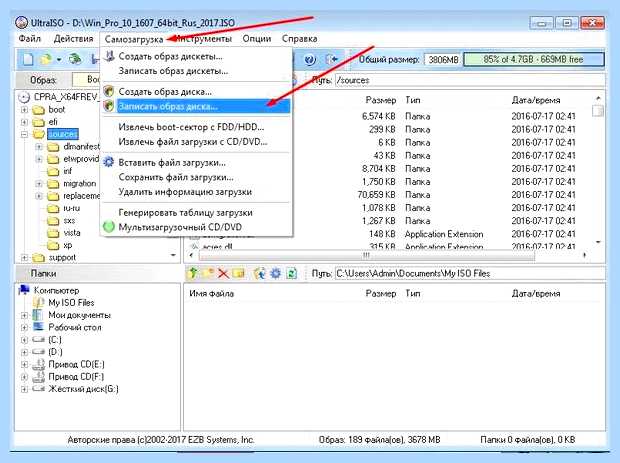Click the go up one folder green arrow icon
The height and width of the screenshot is (463, 620).
coord(193,273)
